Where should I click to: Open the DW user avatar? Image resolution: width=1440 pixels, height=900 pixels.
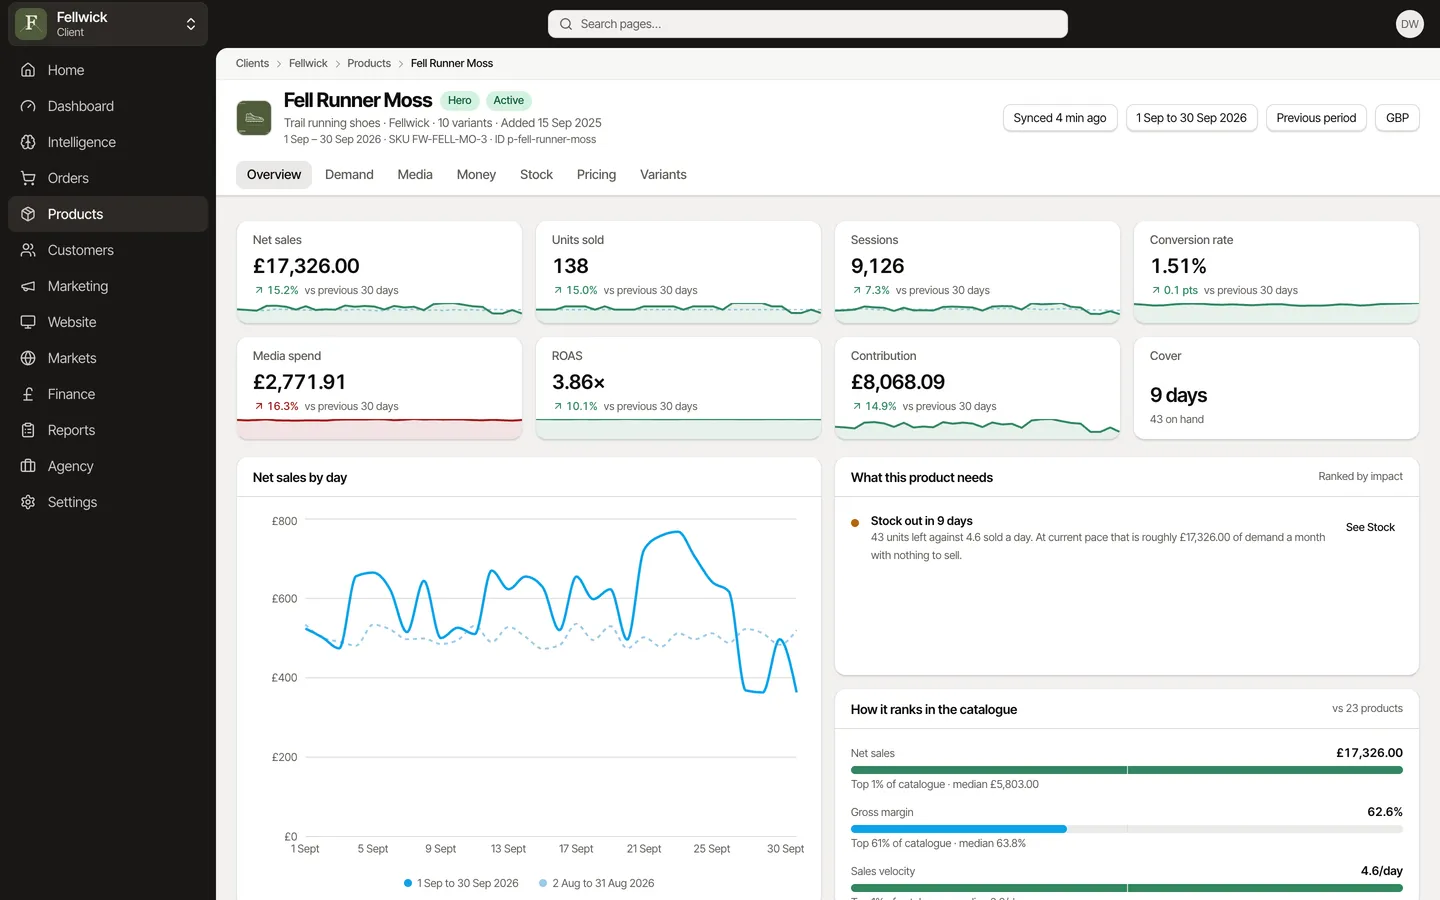click(1410, 24)
